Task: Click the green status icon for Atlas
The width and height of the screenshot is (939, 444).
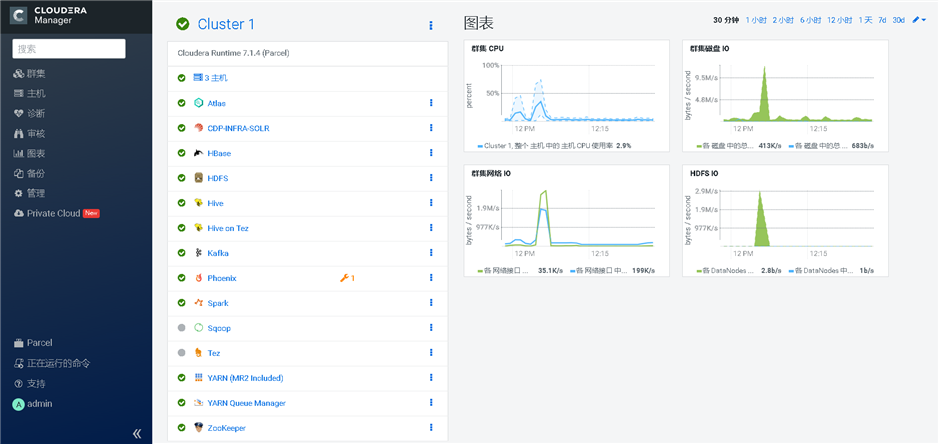Action: pos(181,103)
